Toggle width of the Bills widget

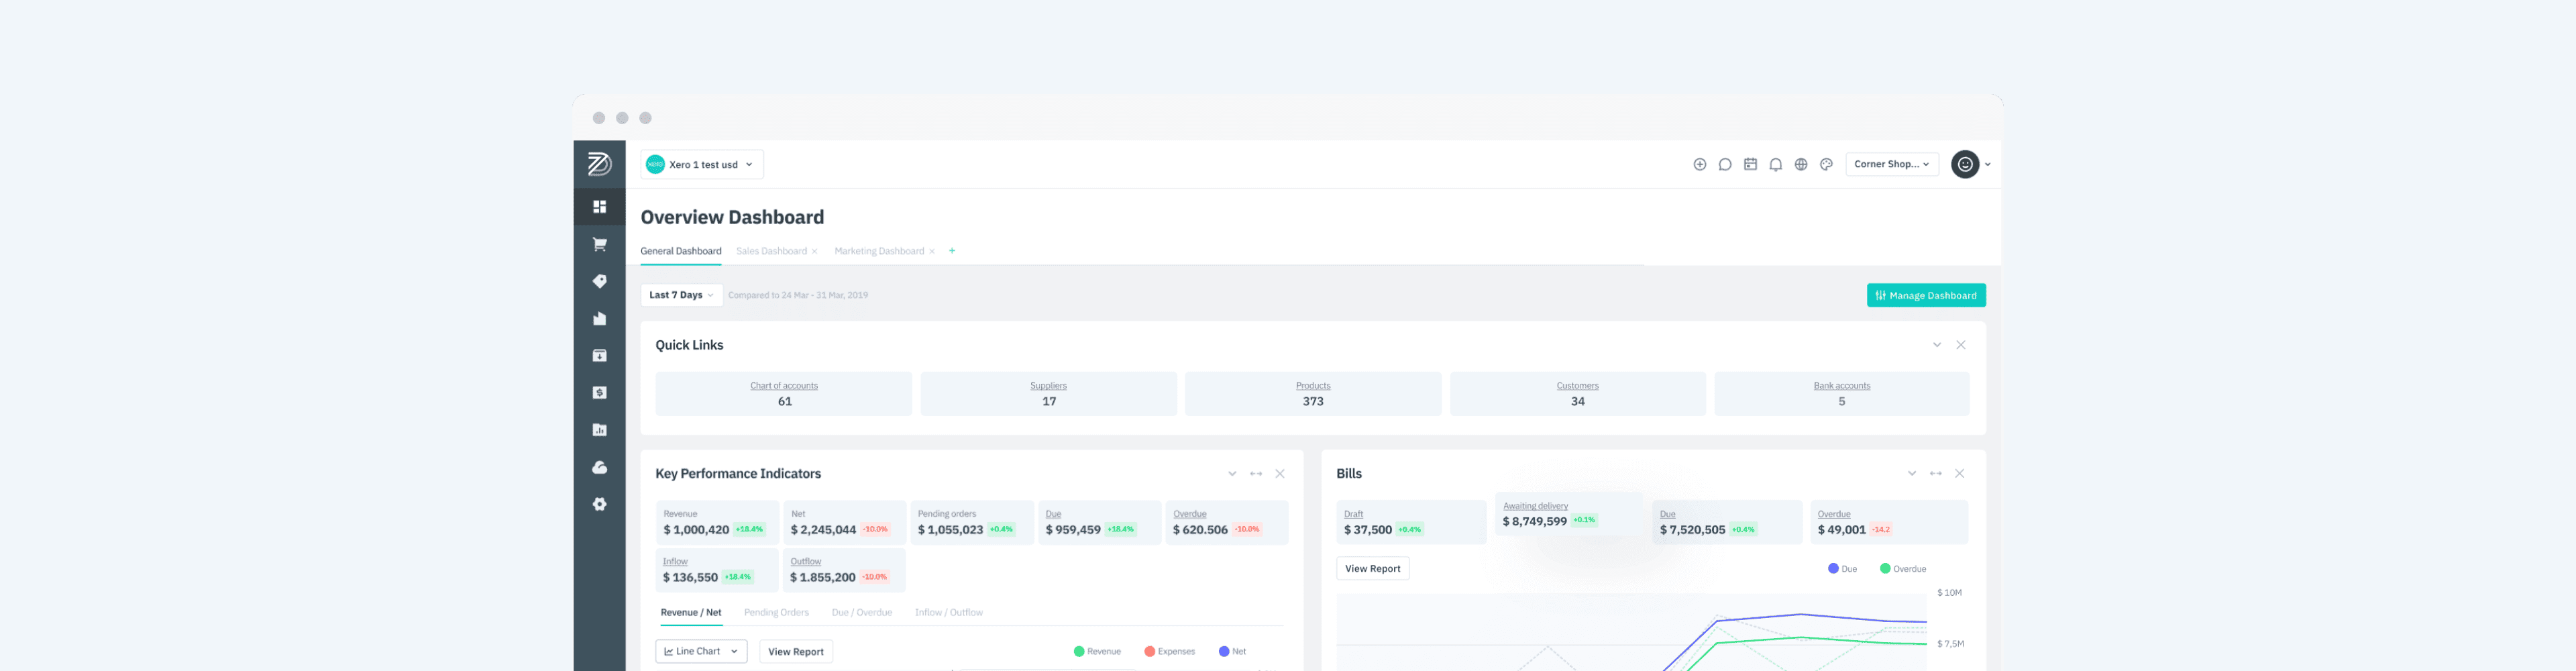(x=1935, y=473)
